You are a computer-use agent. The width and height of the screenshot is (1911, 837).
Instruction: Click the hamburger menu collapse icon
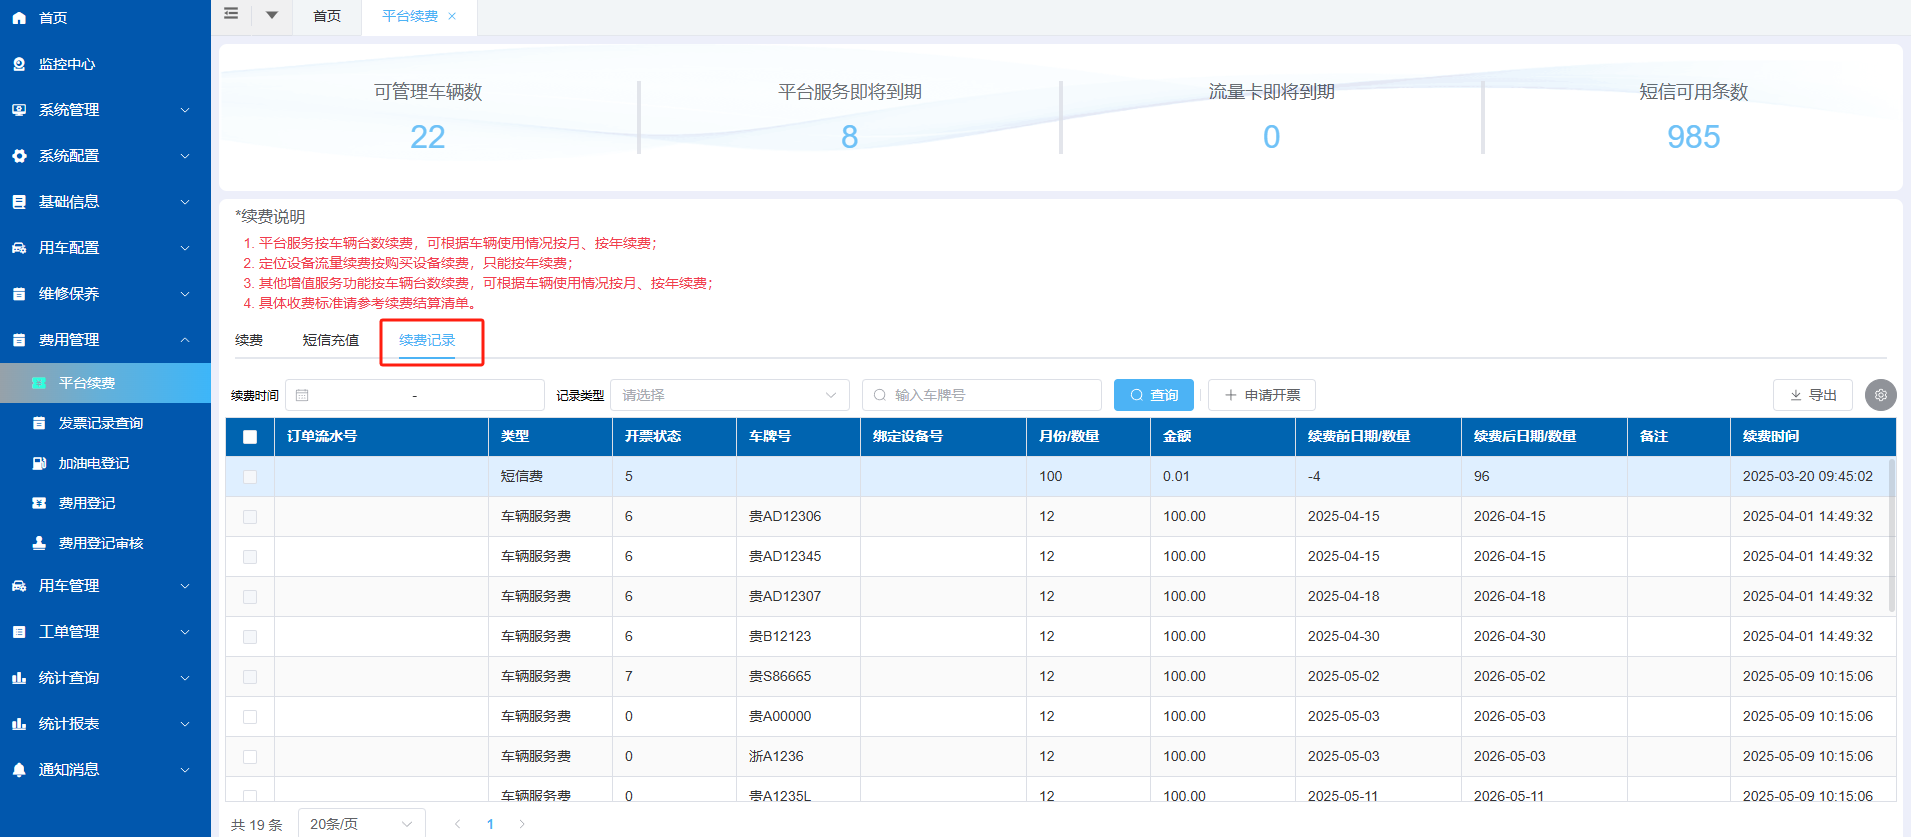coord(231,14)
